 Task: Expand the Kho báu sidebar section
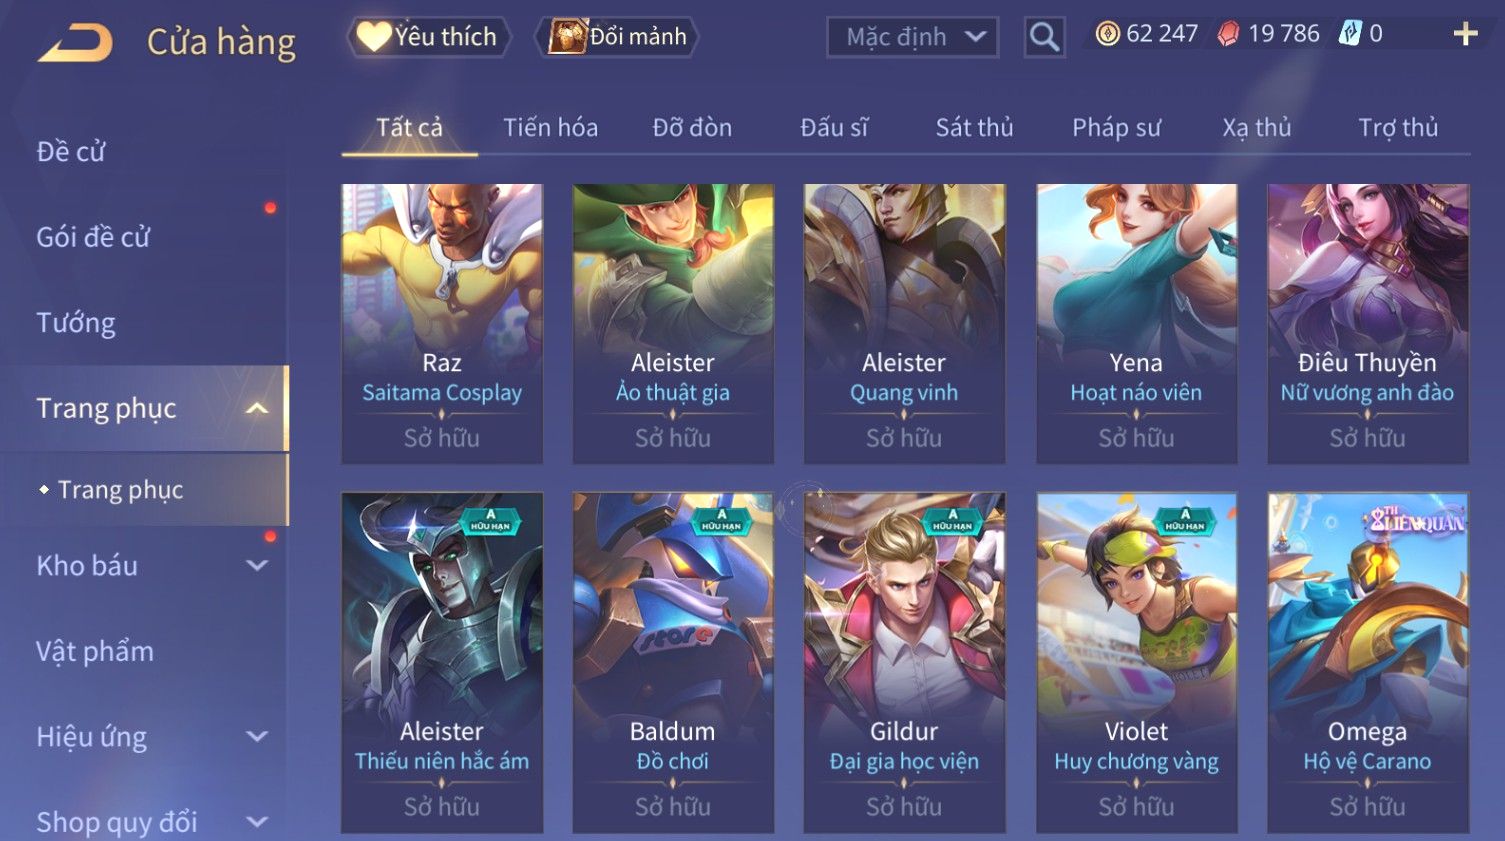pos(257,565)
